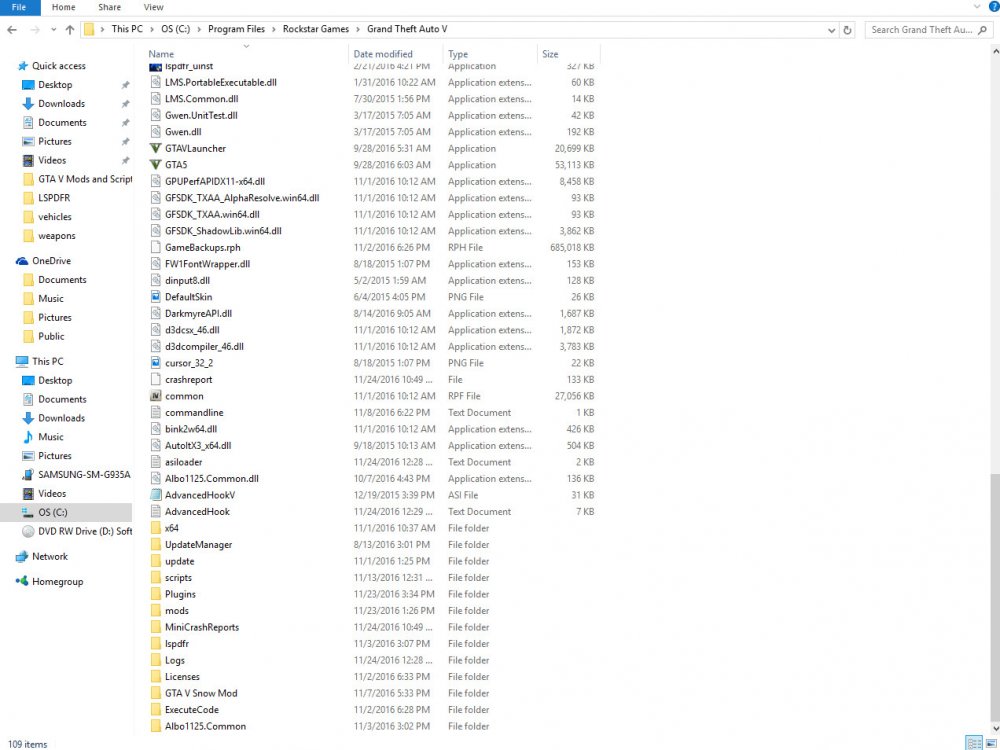Click the Refresh button in address bar
Image resolution: width=1000 pixels, height=750 pixels.
tap(847, 29)
